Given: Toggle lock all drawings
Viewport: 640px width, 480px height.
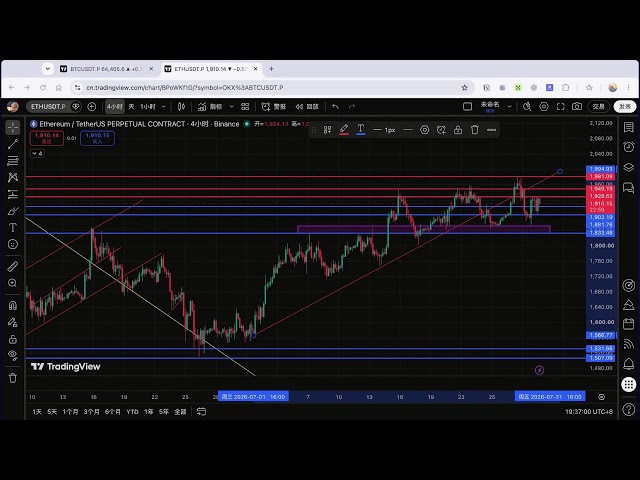Looking at the screenshot, I should pos(13,339).
